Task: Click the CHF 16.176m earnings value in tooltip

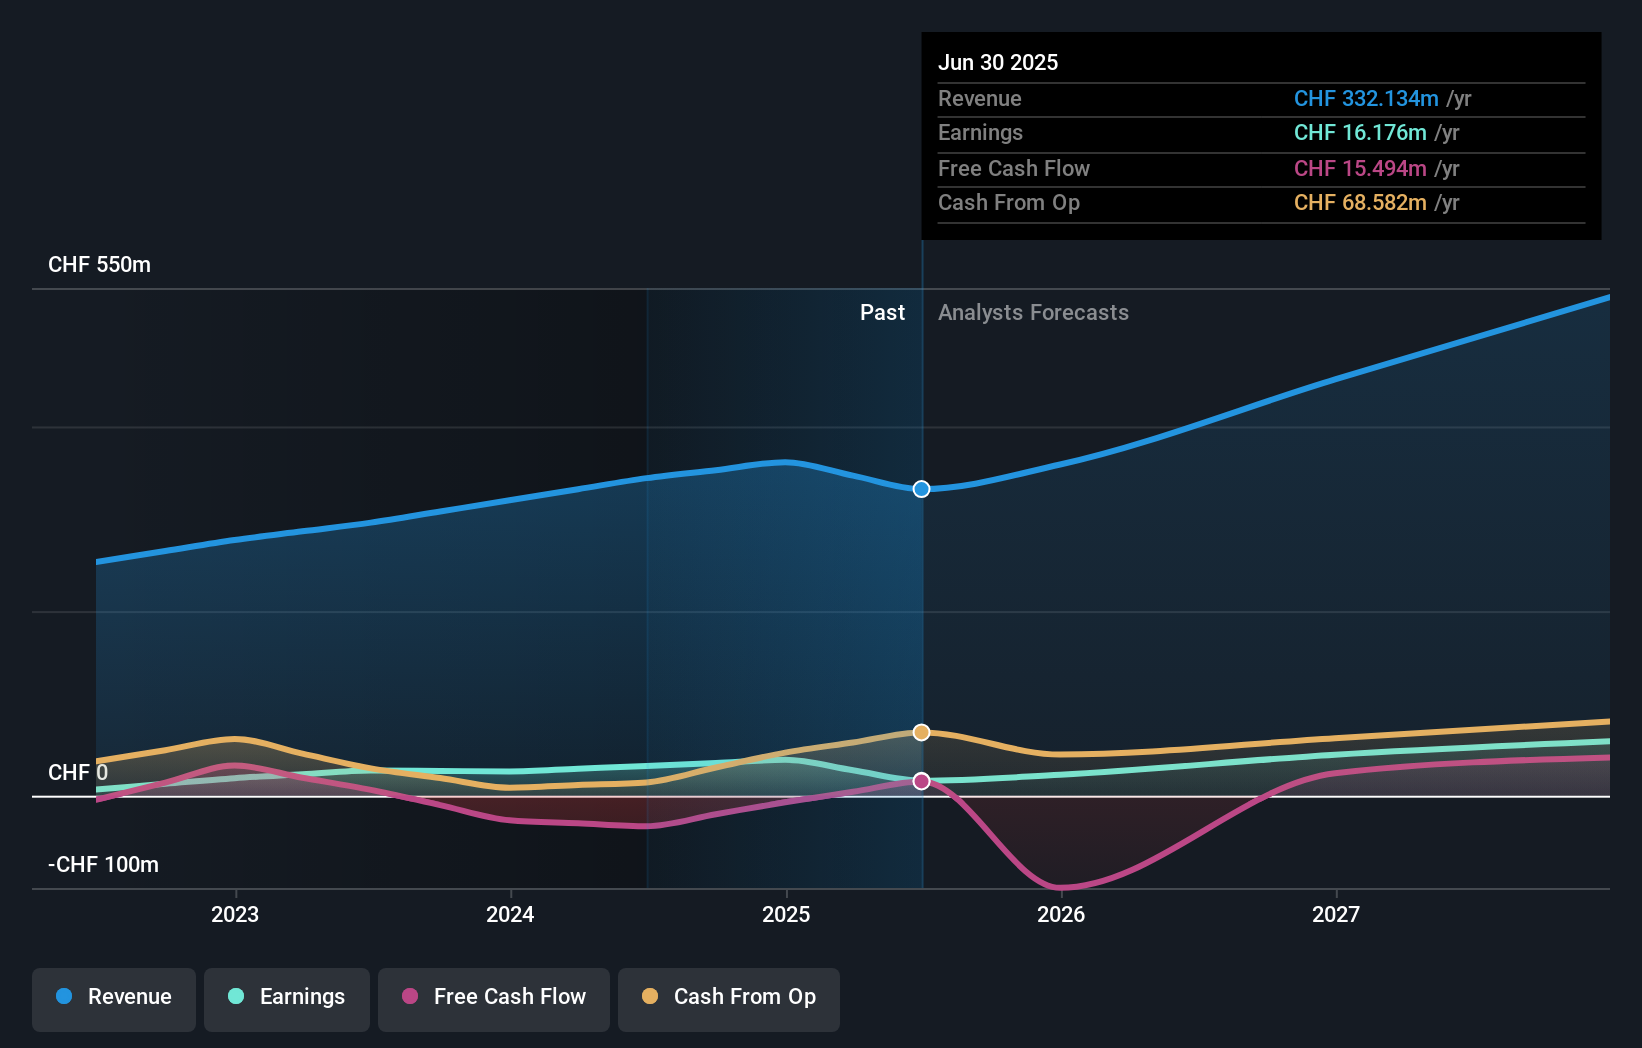Action: [x=1359, y=133]
